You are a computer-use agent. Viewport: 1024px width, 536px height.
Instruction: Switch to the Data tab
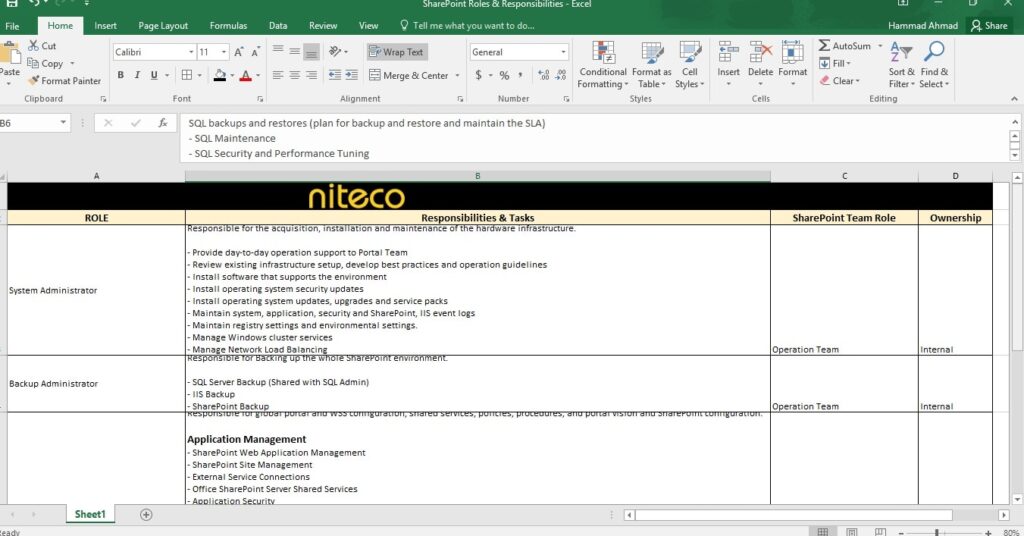tap(278, 25)
